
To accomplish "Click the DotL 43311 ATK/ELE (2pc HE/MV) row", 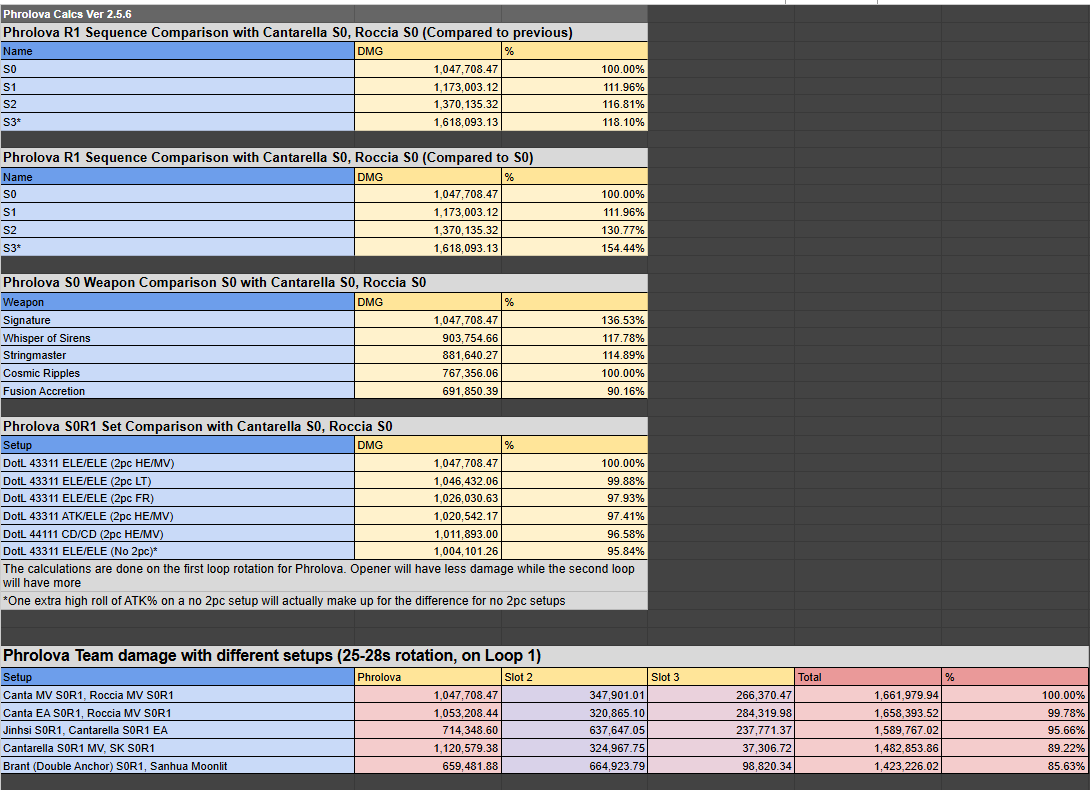I will click(177, 517).
